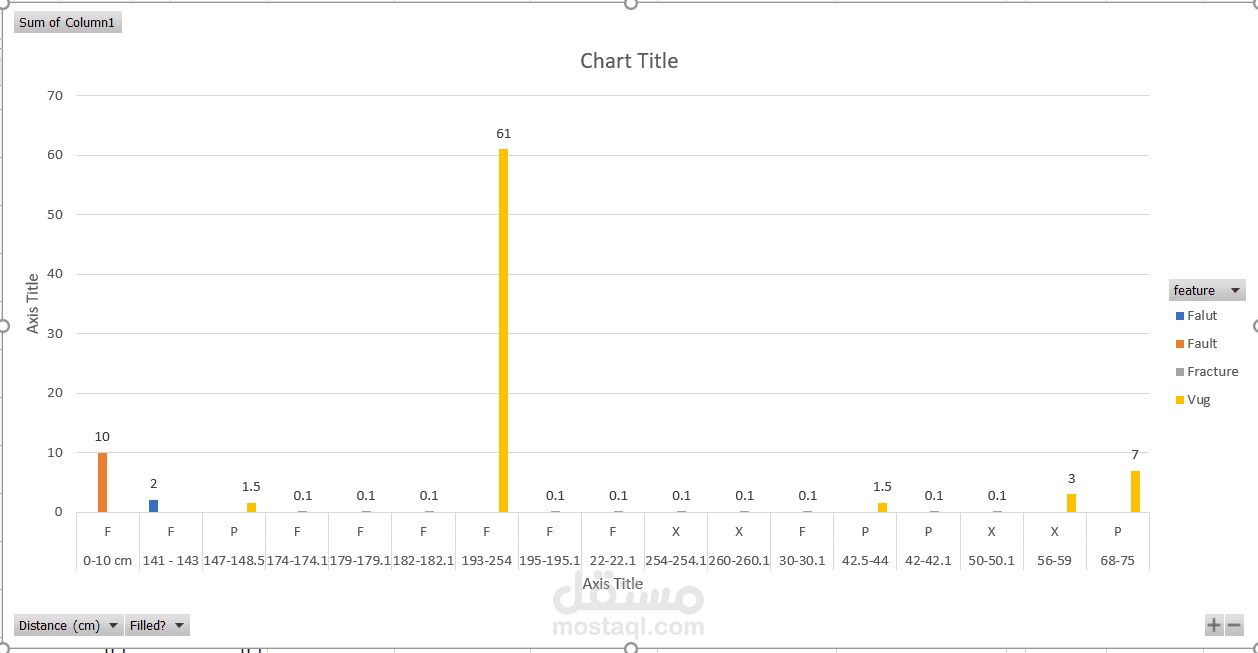Click the Sum of Column1 field button

pyautogui.click(x=67, y=22)
